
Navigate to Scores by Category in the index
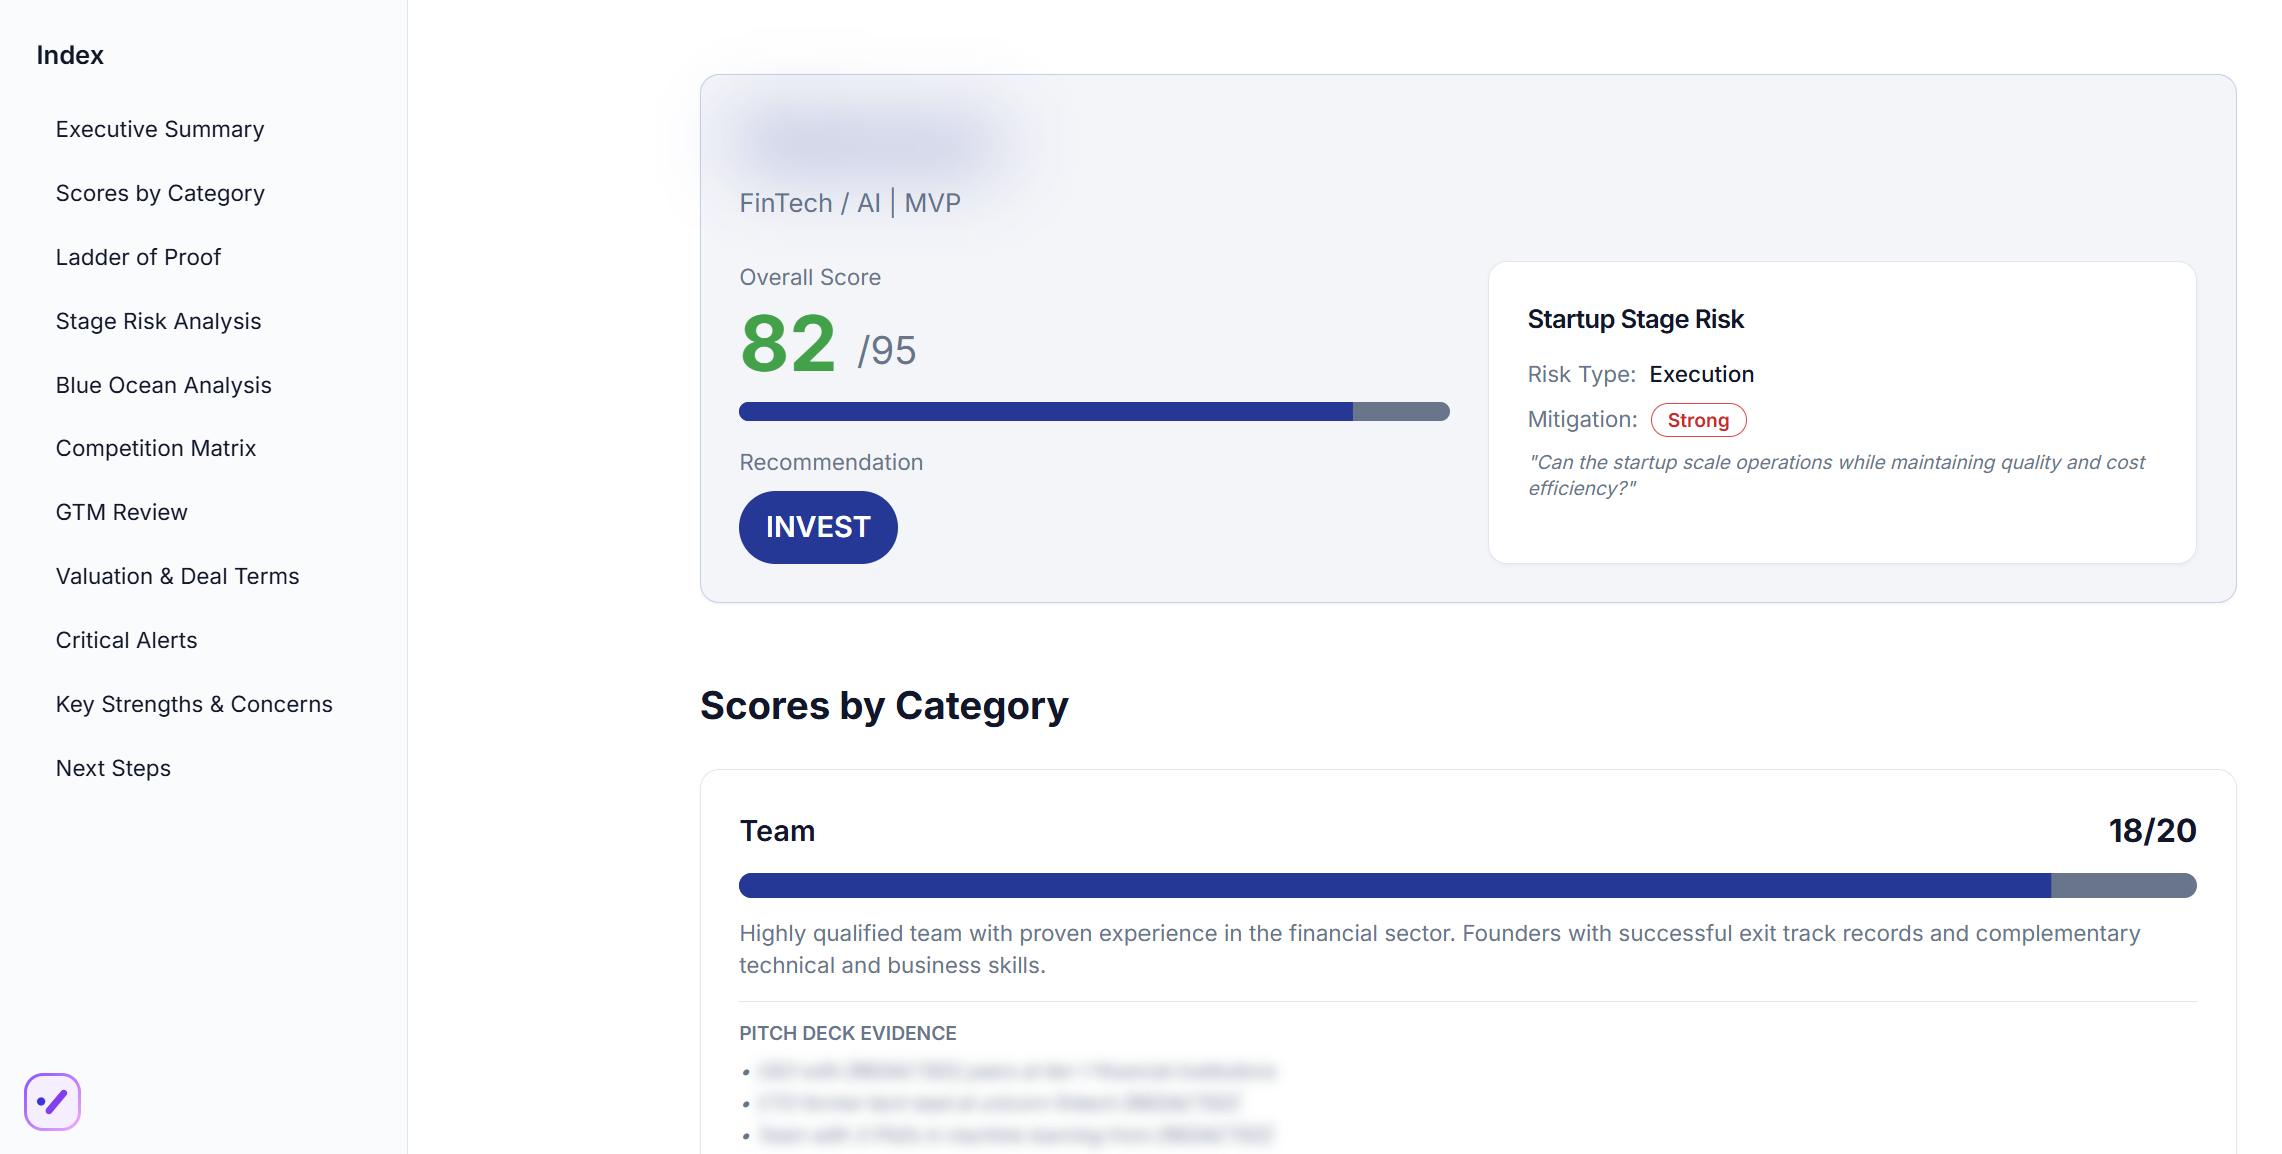click(160, 192)
